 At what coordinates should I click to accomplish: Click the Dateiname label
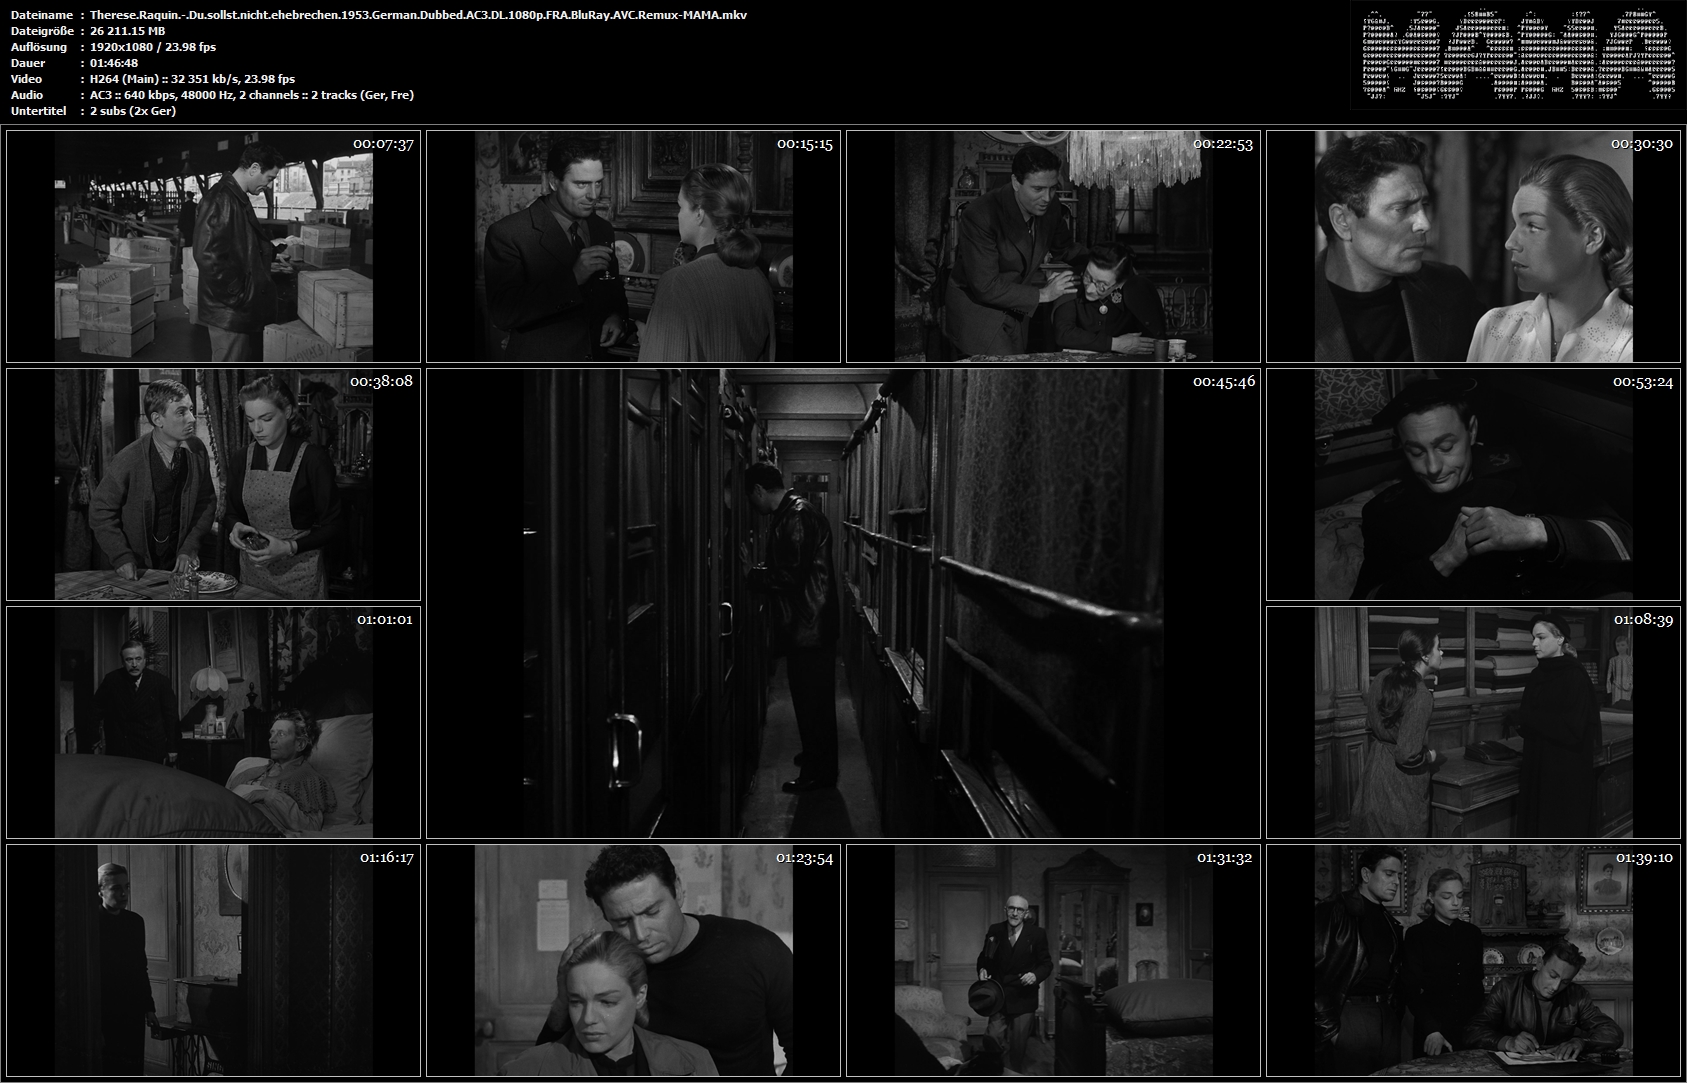(41, 15)
